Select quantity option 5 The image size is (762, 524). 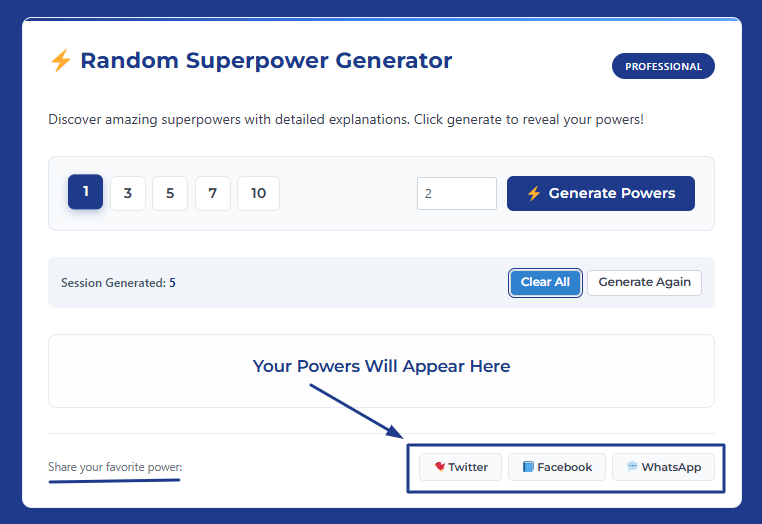click(170, 193)
